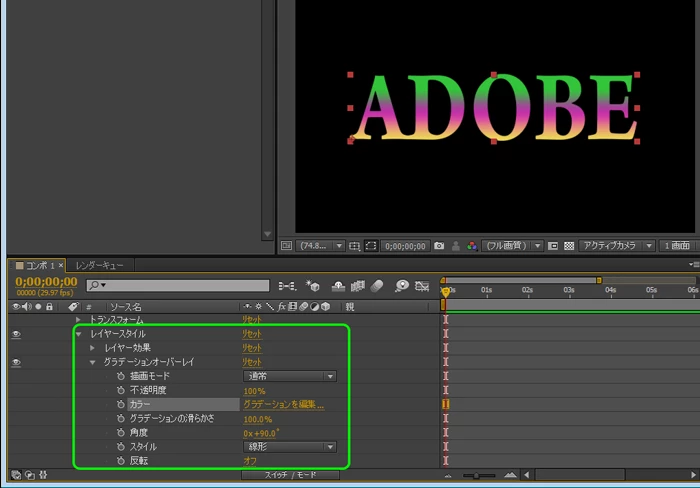Expand or collapse the Layer Switches pane icon

click(x=16, y=475)
